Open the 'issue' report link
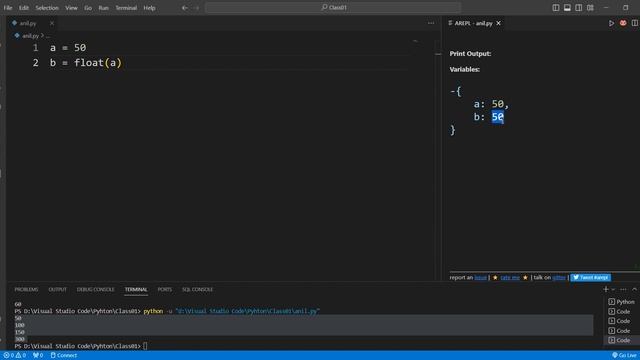This screenshot has width=640, height=360. coord(480,278)
